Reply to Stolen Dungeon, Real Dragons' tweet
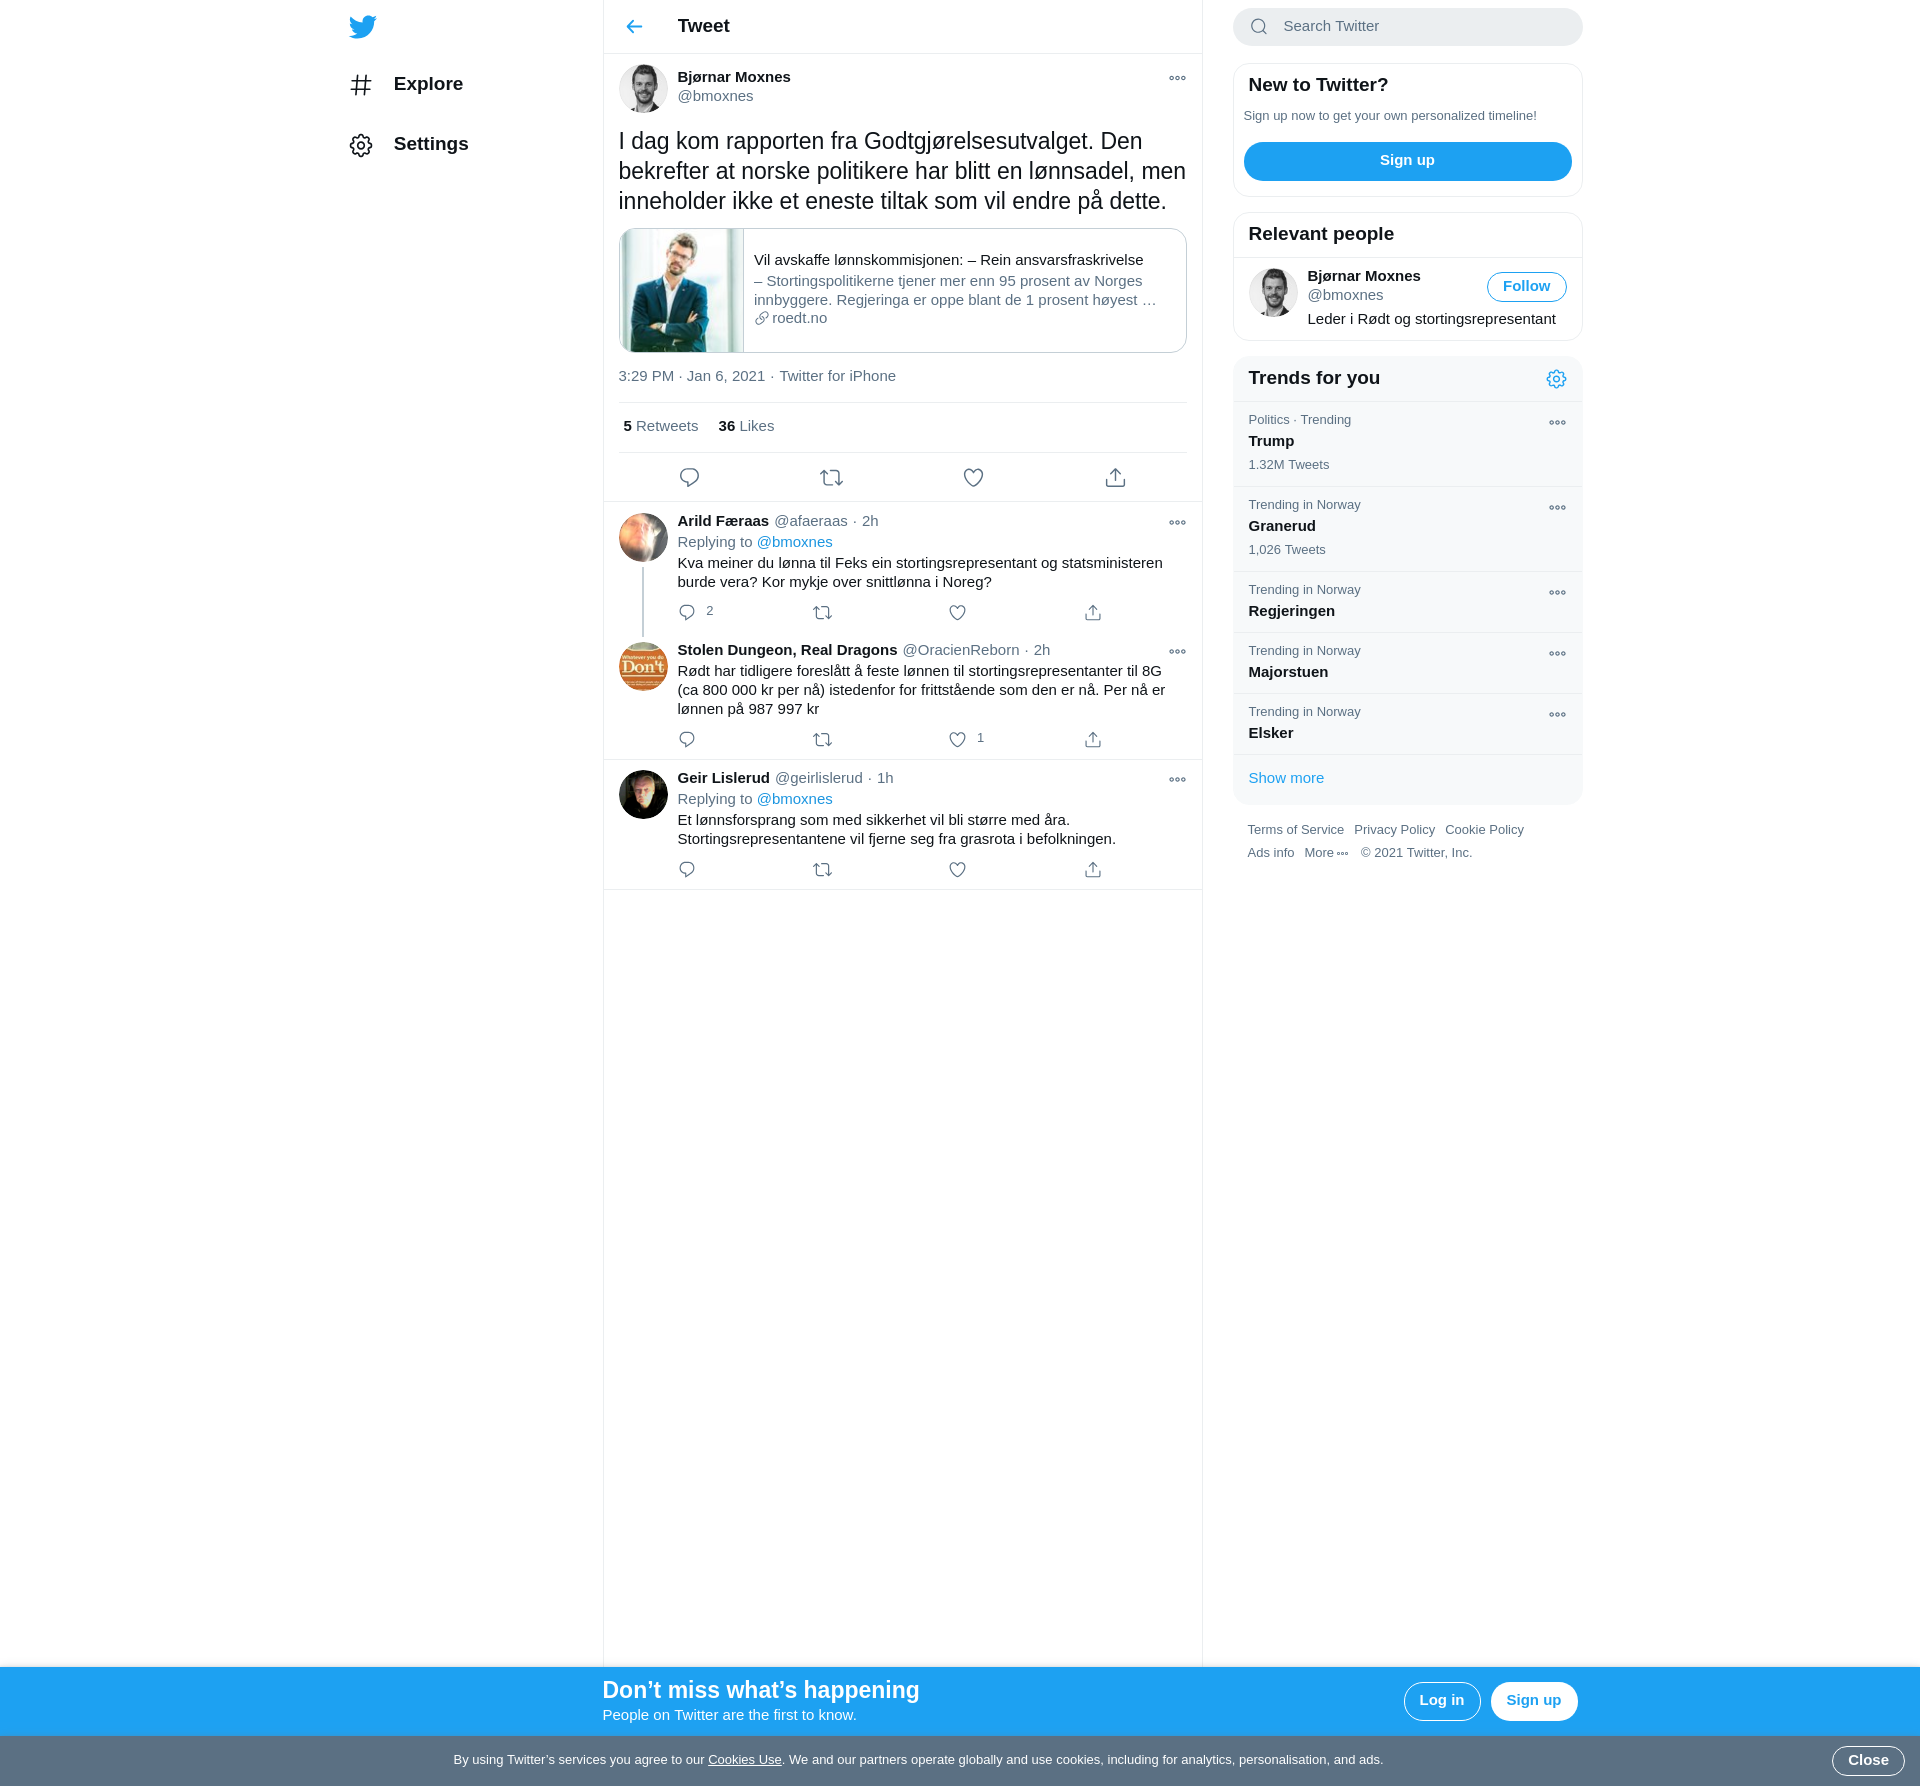This screenshot has height=1786, width=1920. (x=687, y=739)
